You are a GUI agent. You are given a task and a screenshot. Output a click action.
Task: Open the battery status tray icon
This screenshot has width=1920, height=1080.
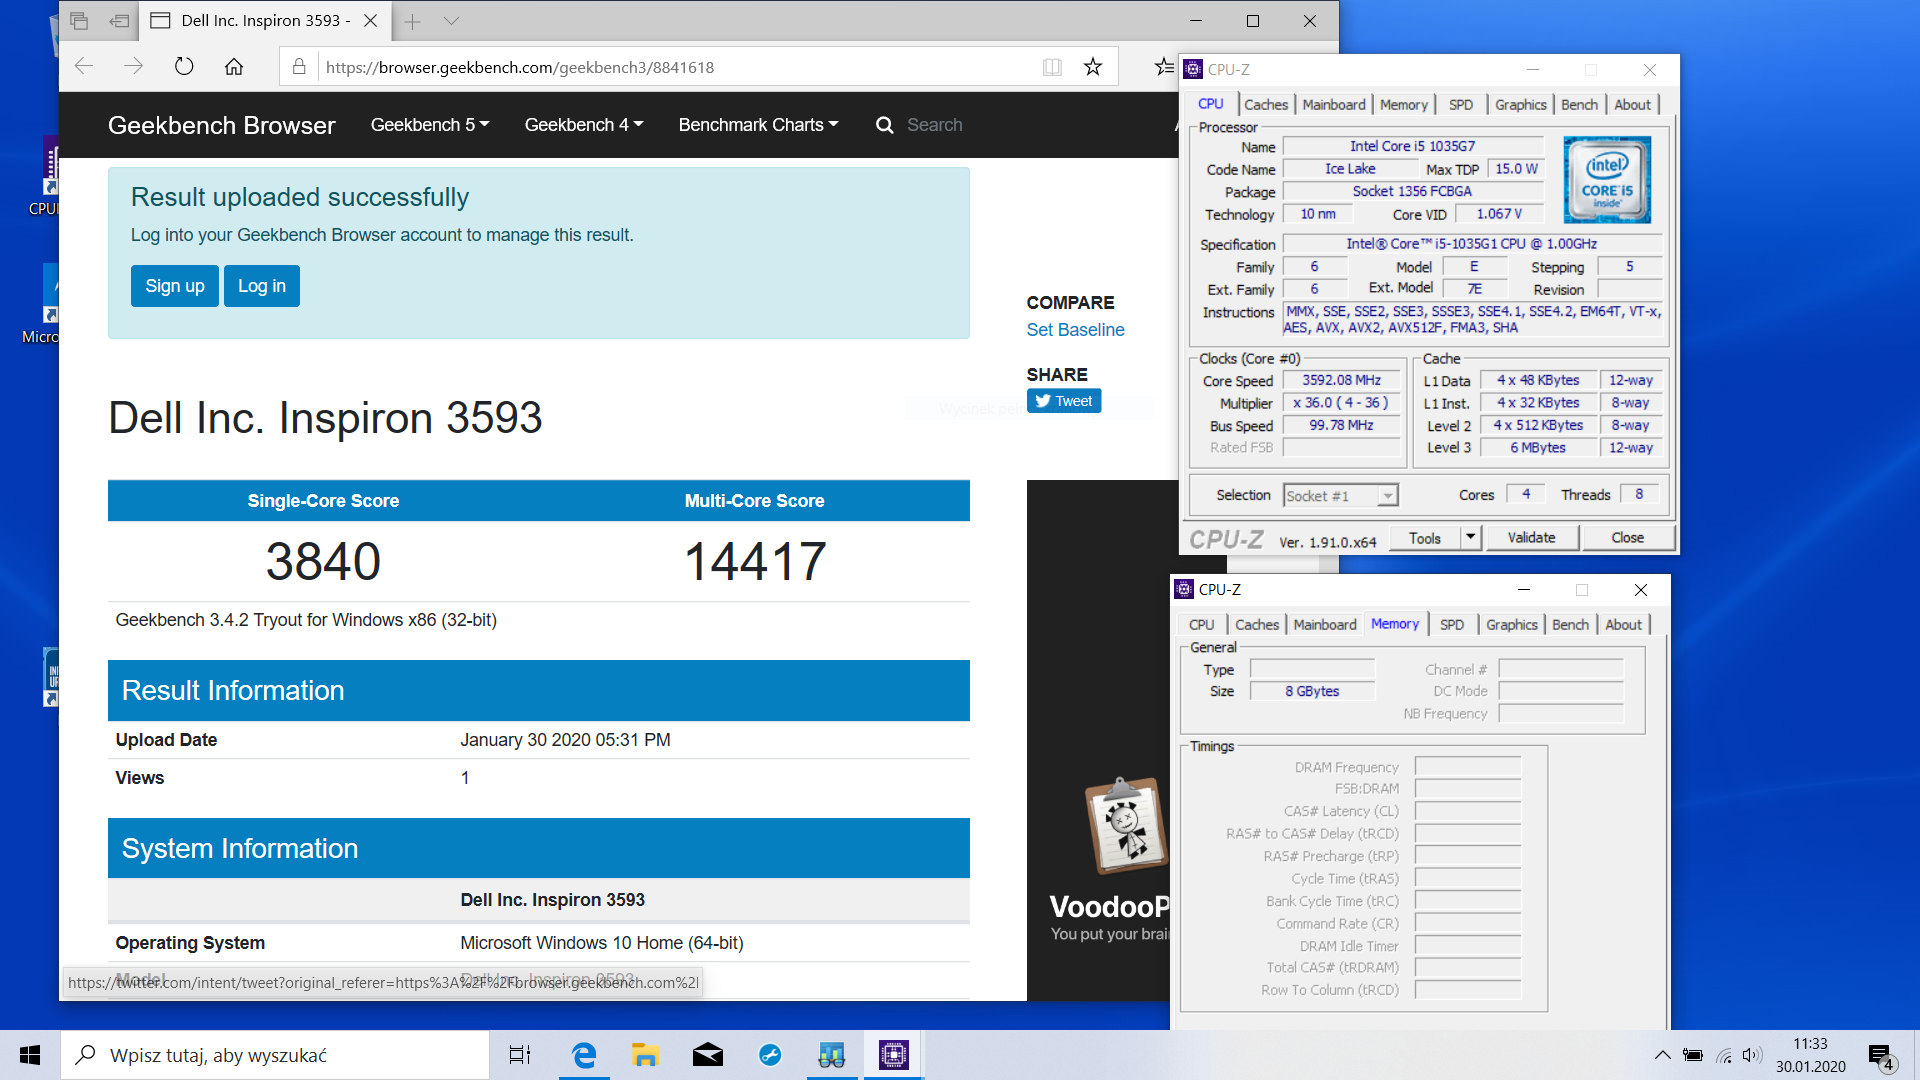point(1693,1055)
